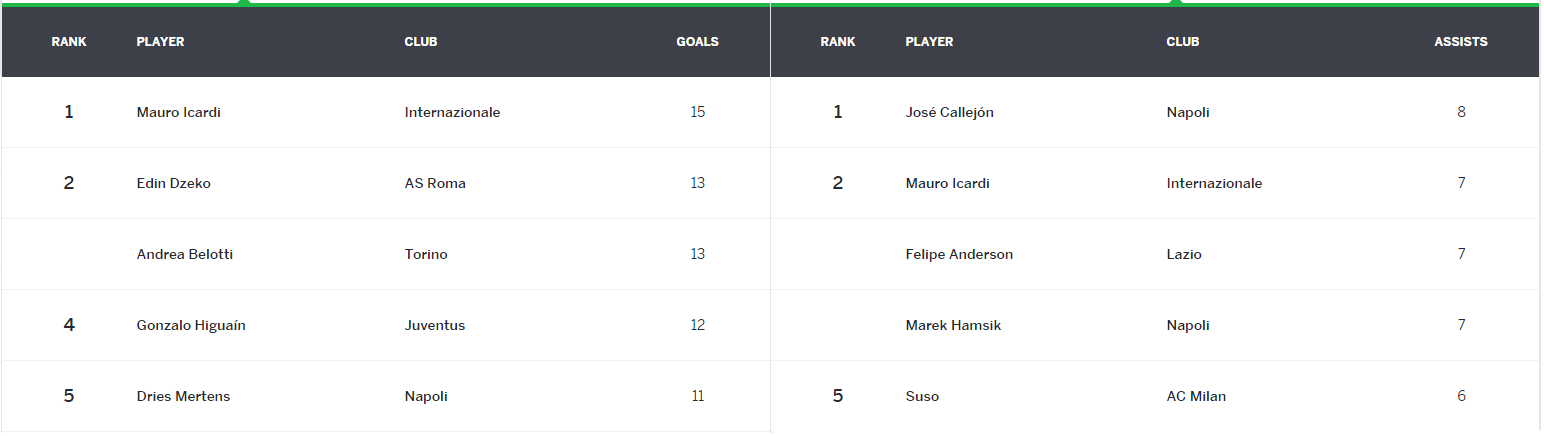This screenshot has width=1544, height=436.
Task: Open José Callejón's player entry
Action: click(x=949, y=112)
